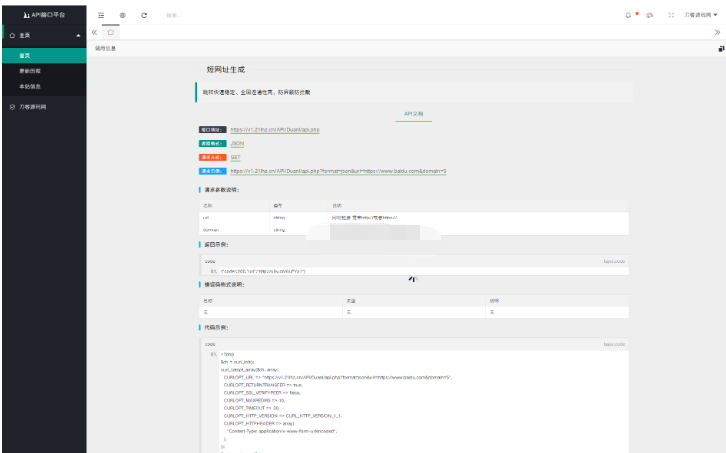Image resolution: width=726 pixels, height=453 pixels.
Task: Click the search input in top bar
Action: (200, 15)
